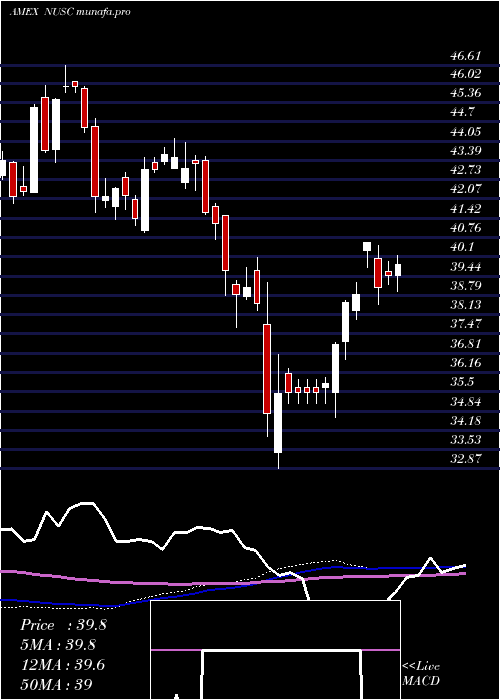The image size is (500, 700).
Task: Click the Live MACD label
Action: click(x=421, y=674)
